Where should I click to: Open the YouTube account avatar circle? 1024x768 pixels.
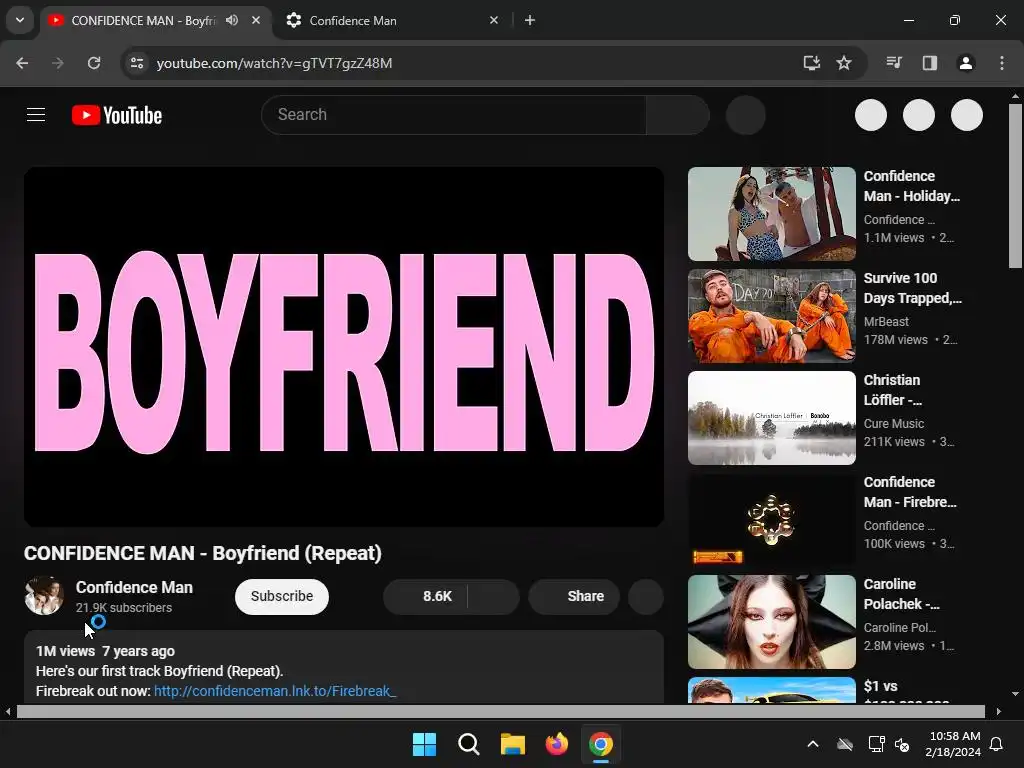click(967, 115)
